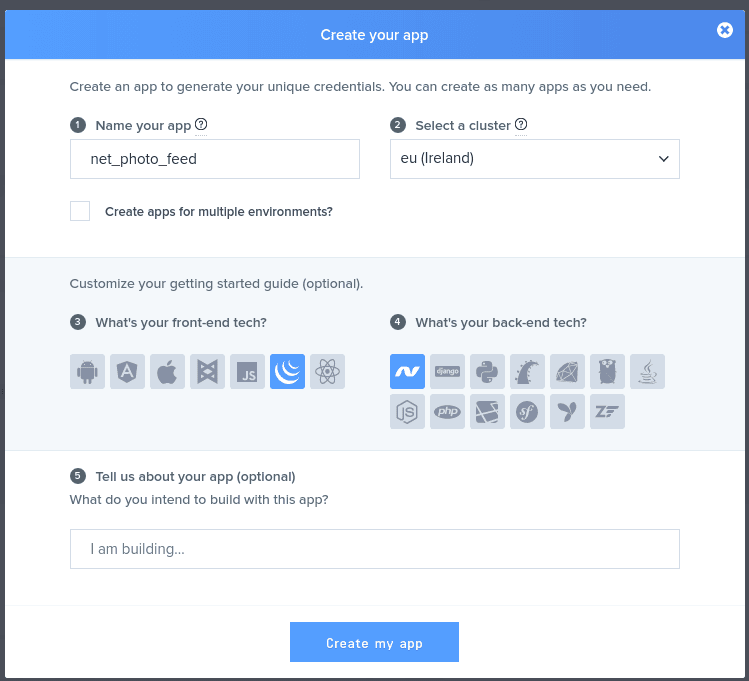749x681 pixels.
Task: Choose the vanilla JS front-end icon
Action: click(247, 372)
